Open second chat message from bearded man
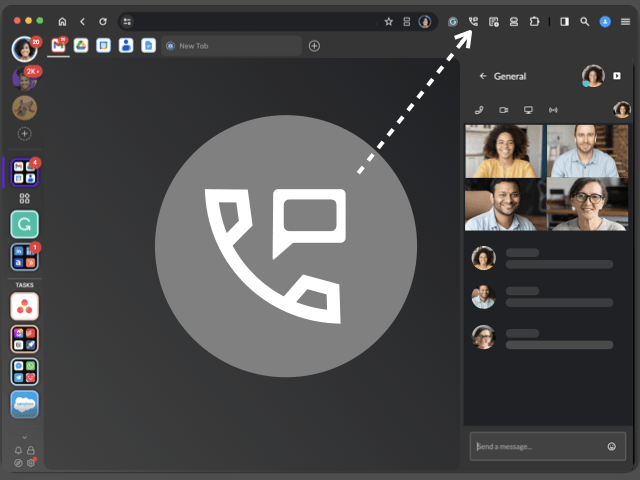640x480 pixels. pos(542,297)
